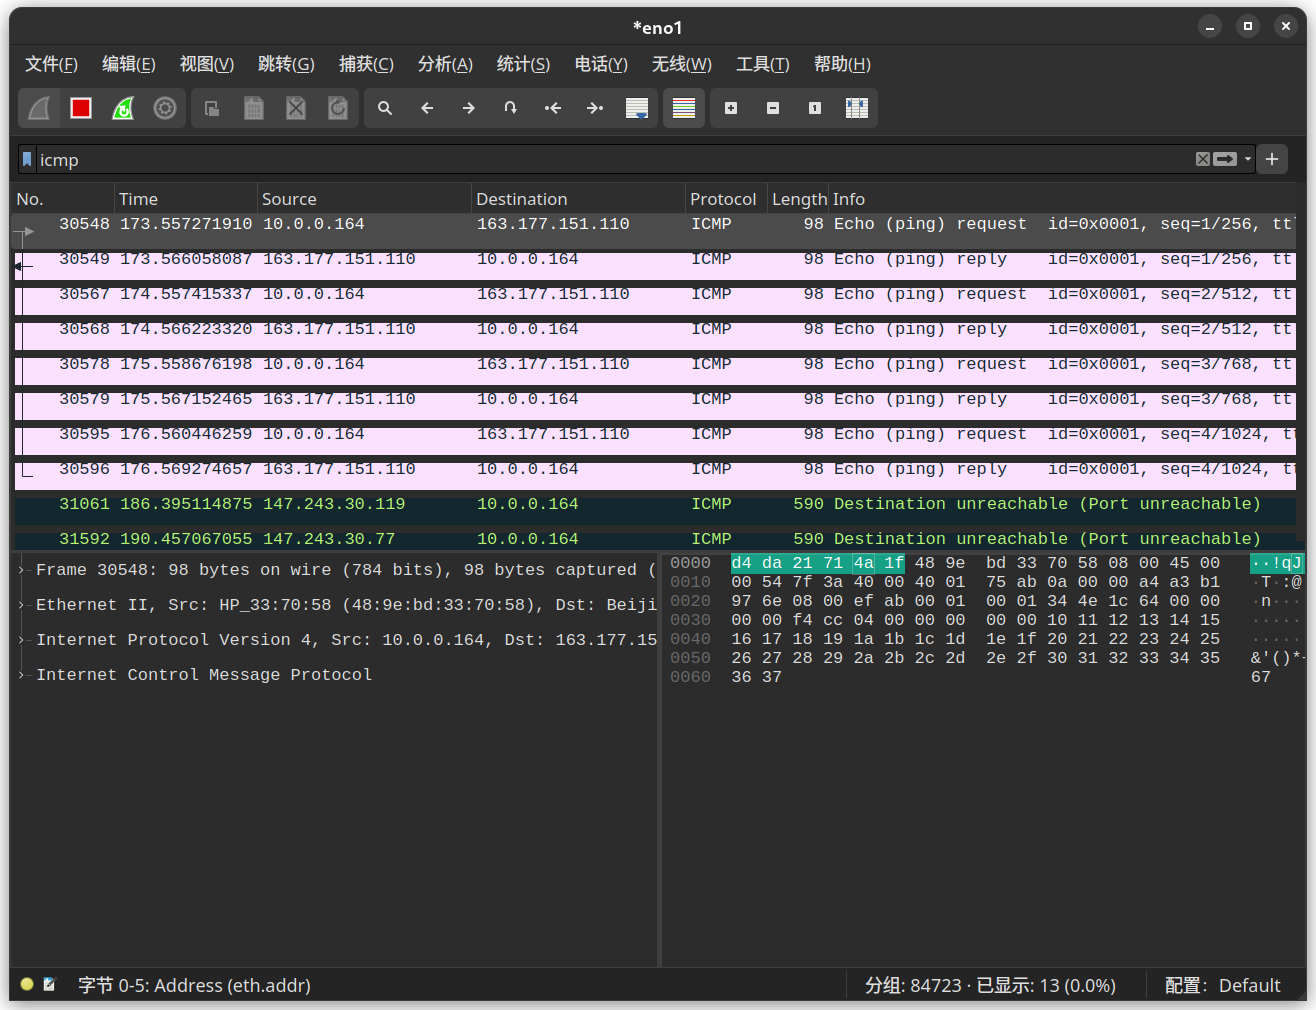The height and width of the screenshot is (1010, 1316).
Task: Apply the display filter arrow
Action: (1225, 159)
